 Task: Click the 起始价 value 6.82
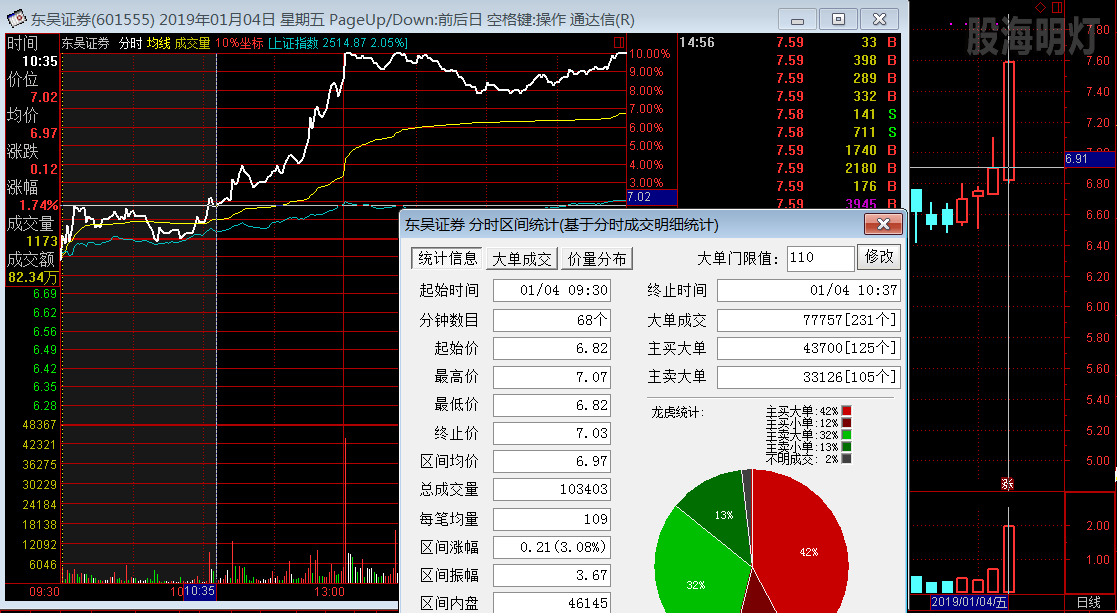(x=551, y=348)
